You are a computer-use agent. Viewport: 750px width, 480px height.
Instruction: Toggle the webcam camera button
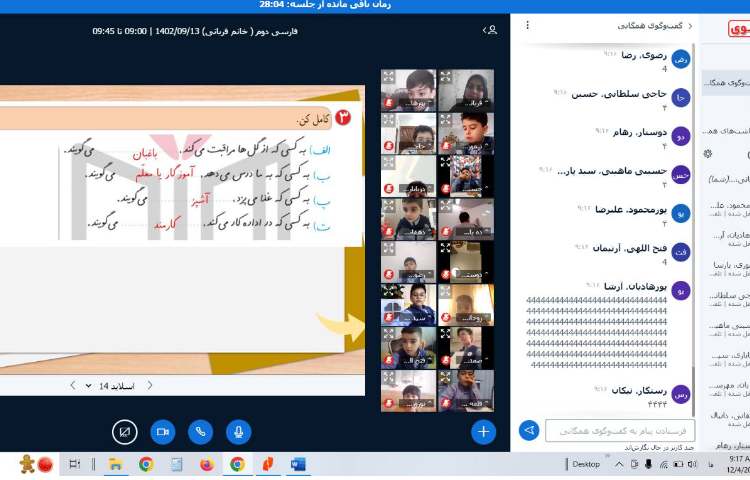point(162,431)
